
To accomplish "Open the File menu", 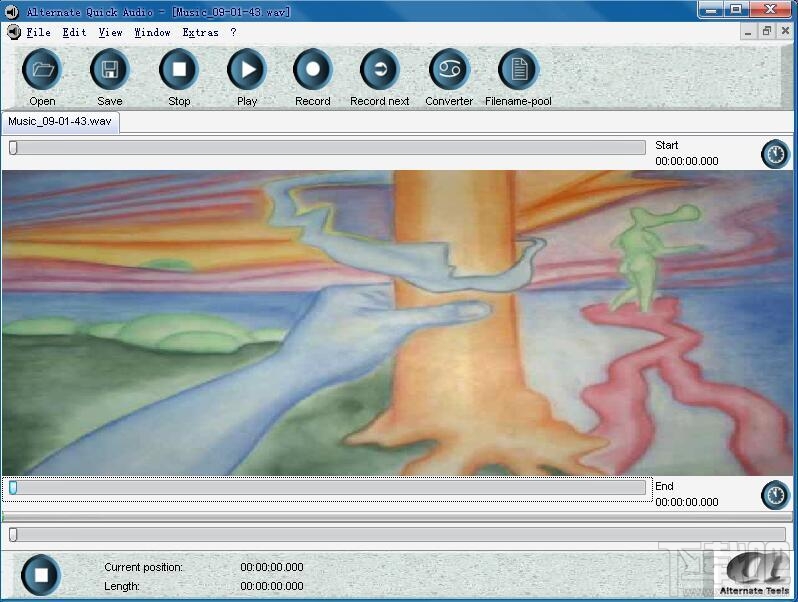I will coord(39,32).
